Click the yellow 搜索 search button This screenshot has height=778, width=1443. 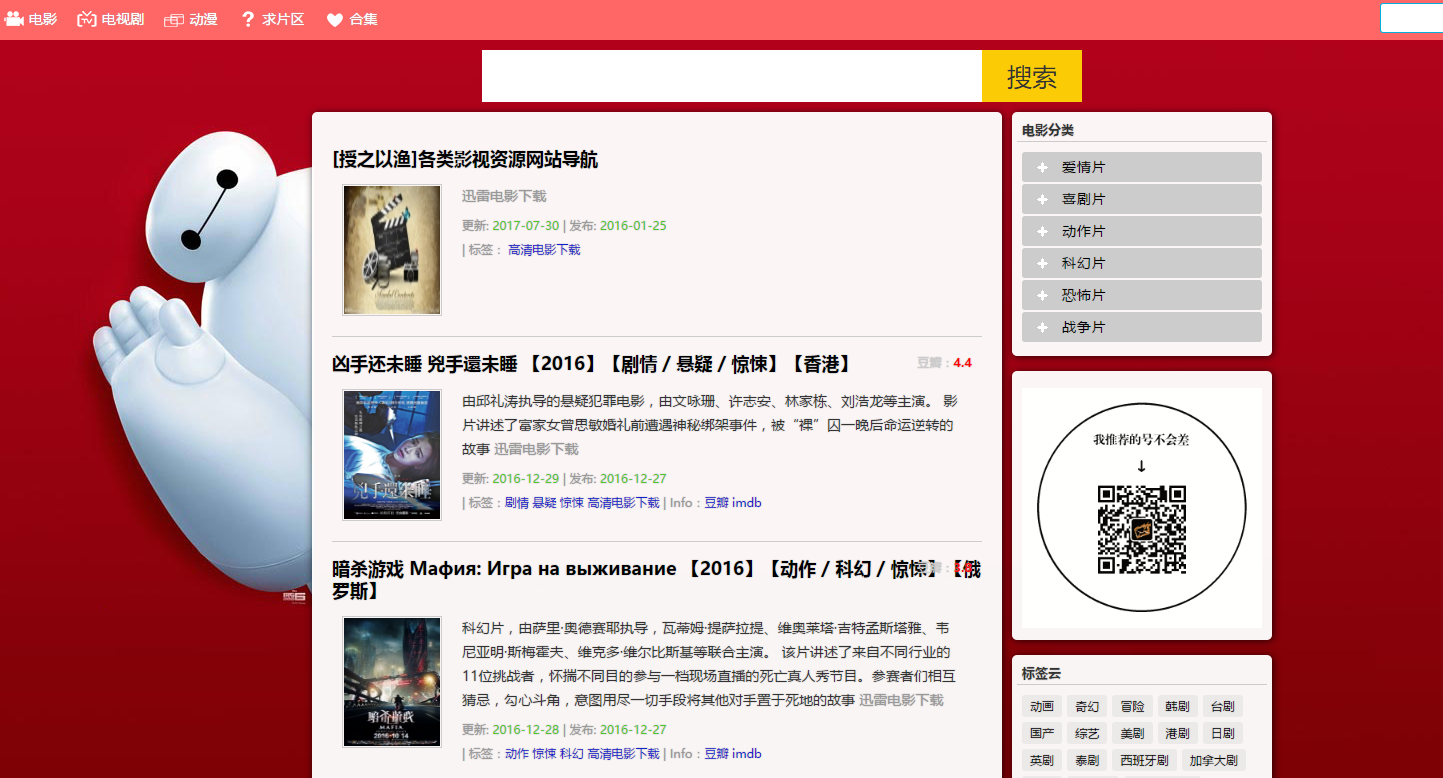(x=1031, y=75)
